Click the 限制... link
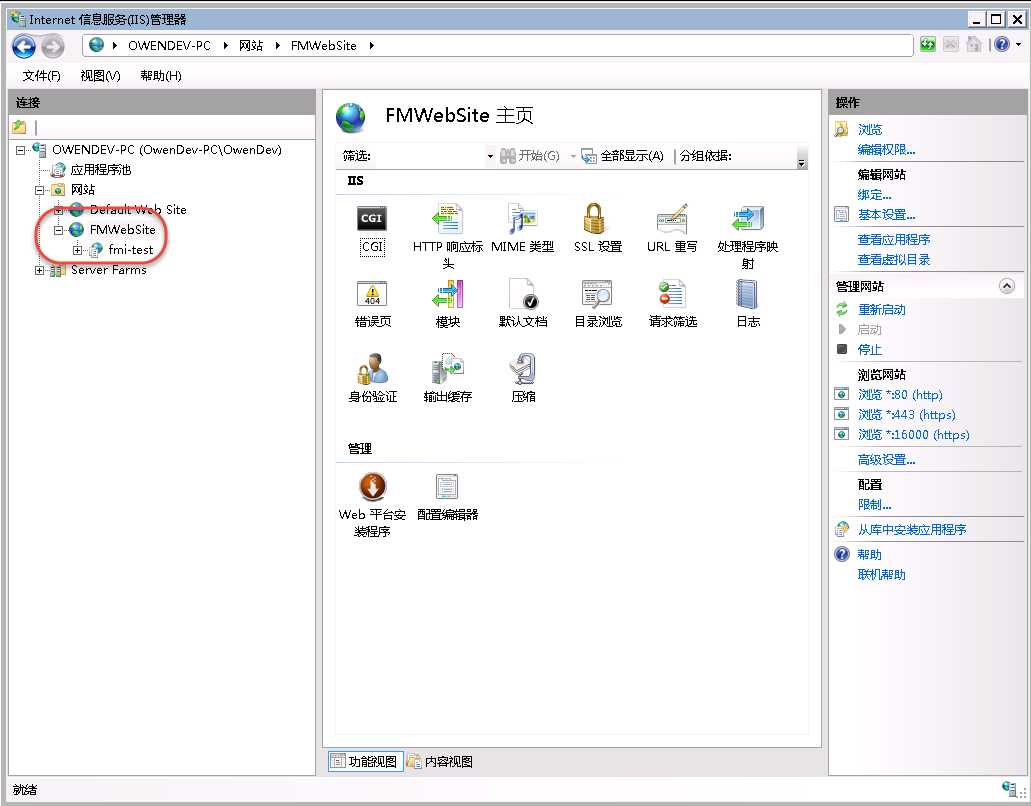 (x=875, y=505)
